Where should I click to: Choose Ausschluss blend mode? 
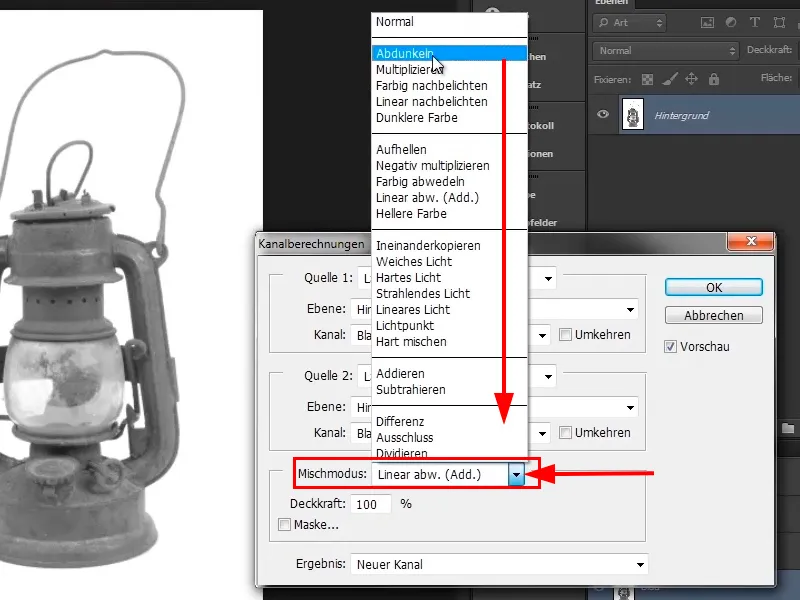(449, 438)
